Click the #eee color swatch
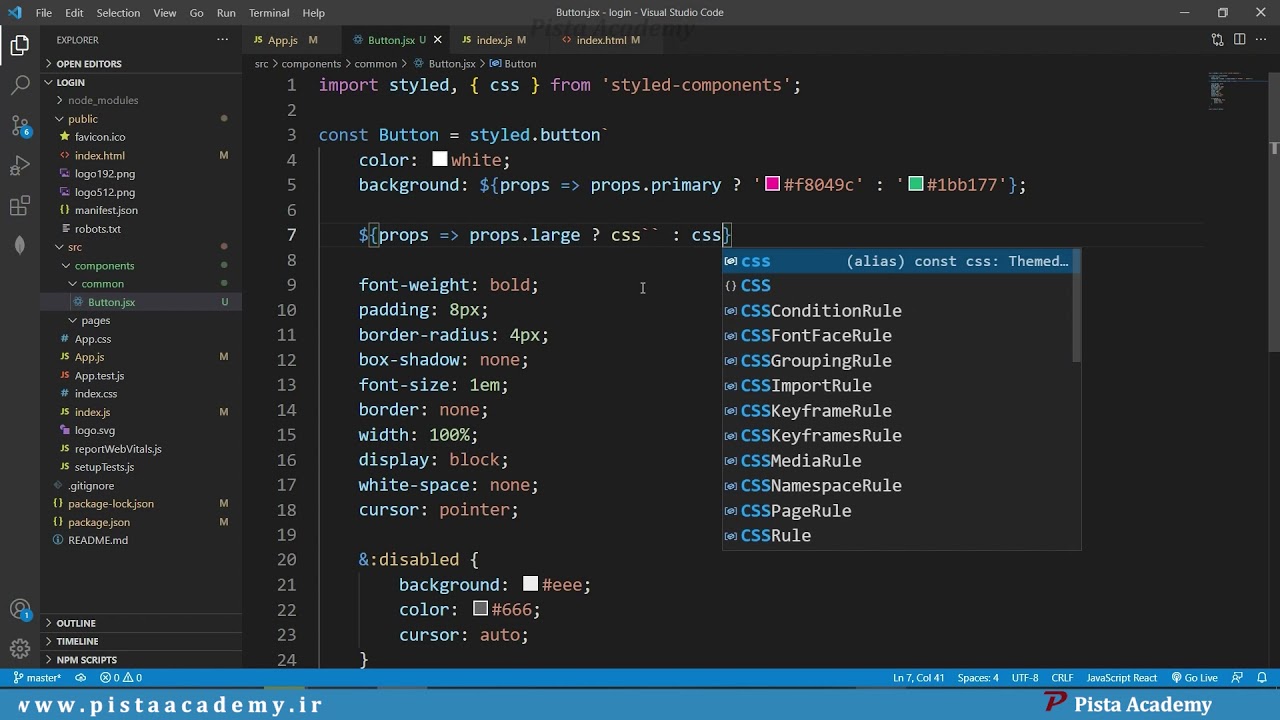 [x=530, y=585]
